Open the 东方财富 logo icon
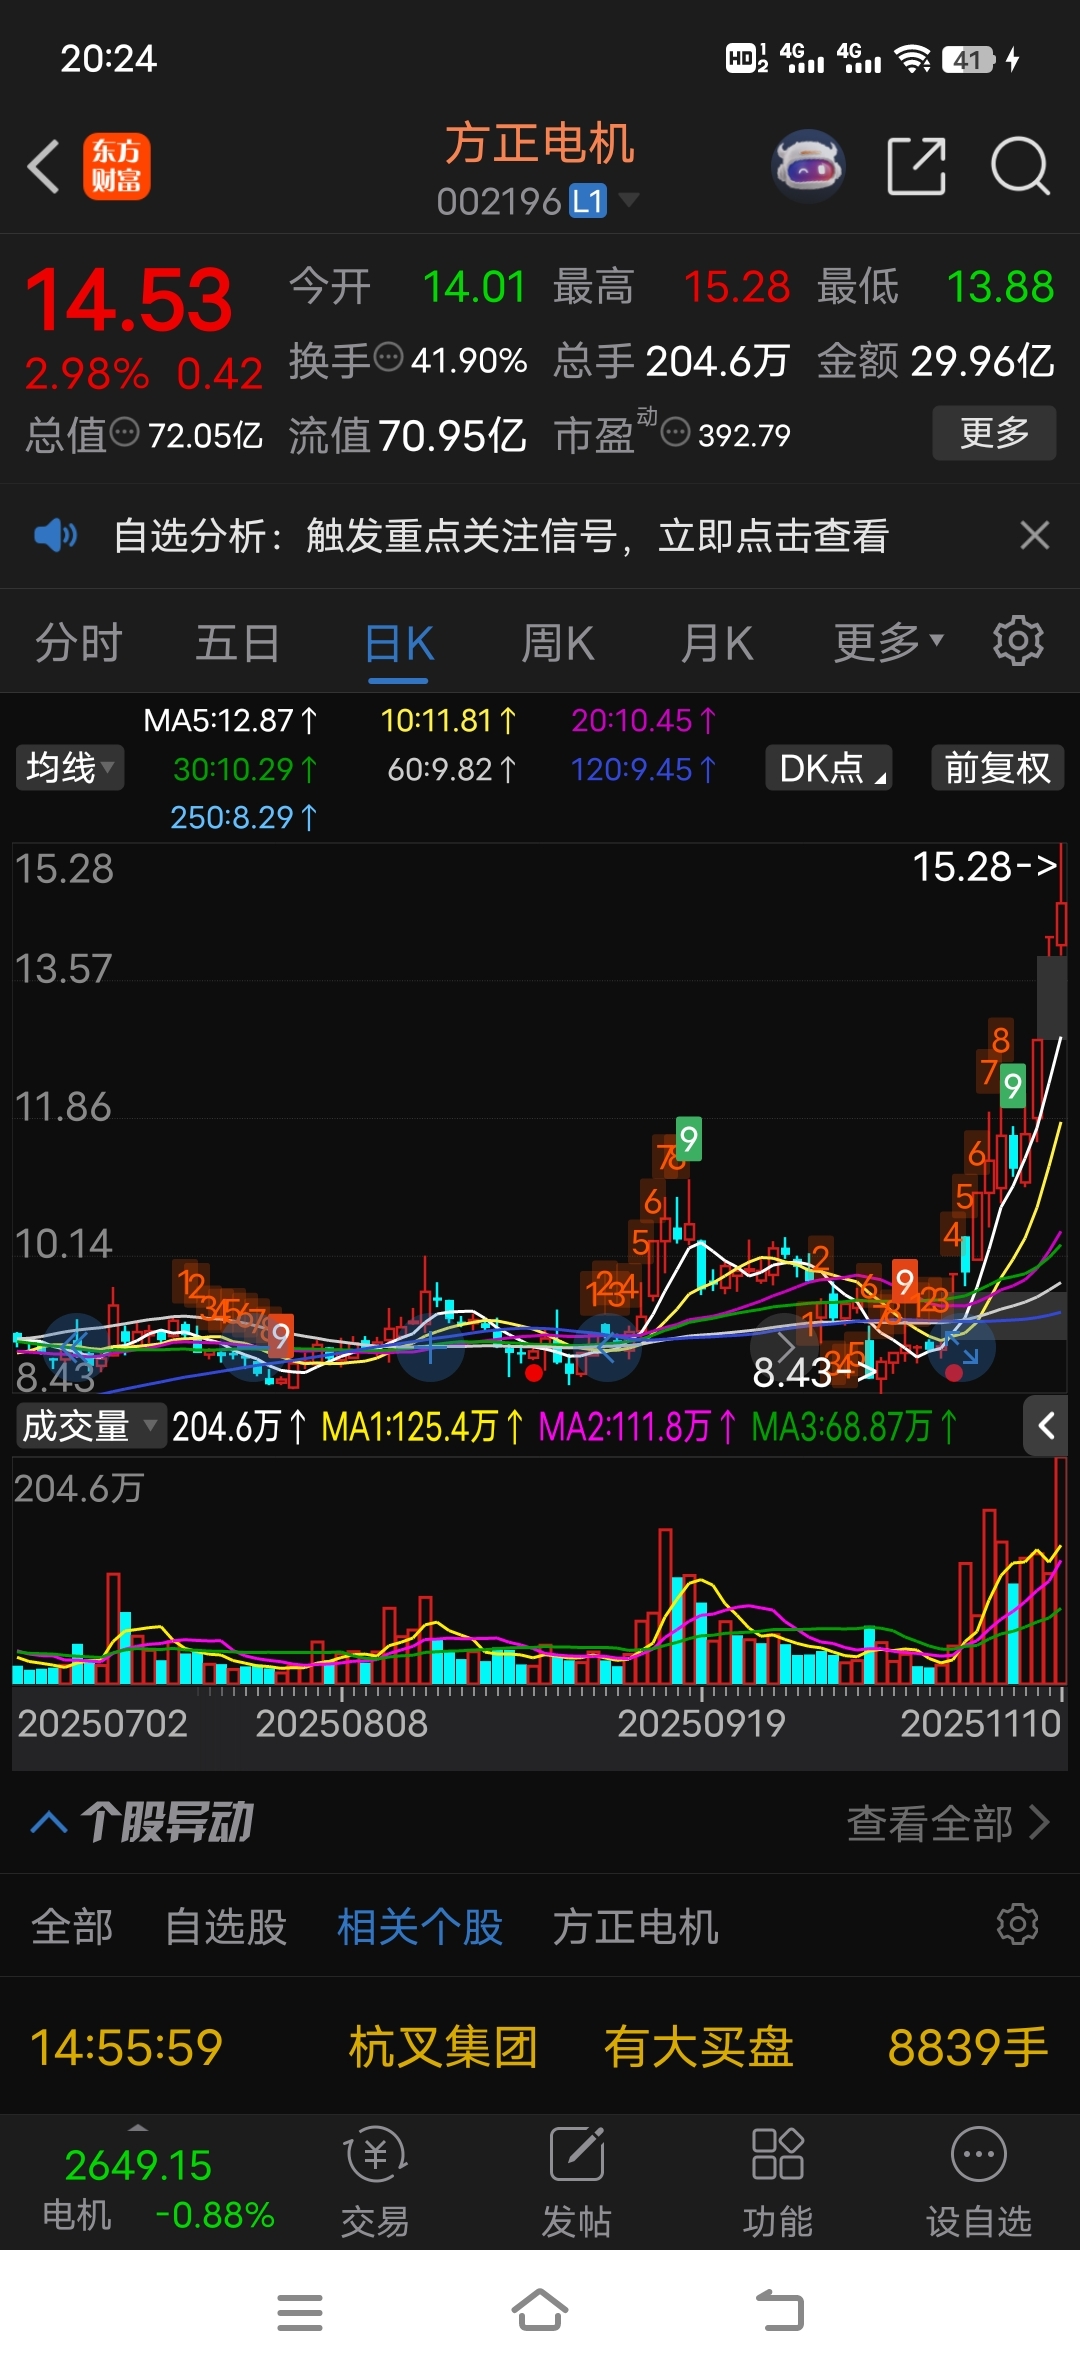The image size is (1080, 2376). [x=117, y=166]
